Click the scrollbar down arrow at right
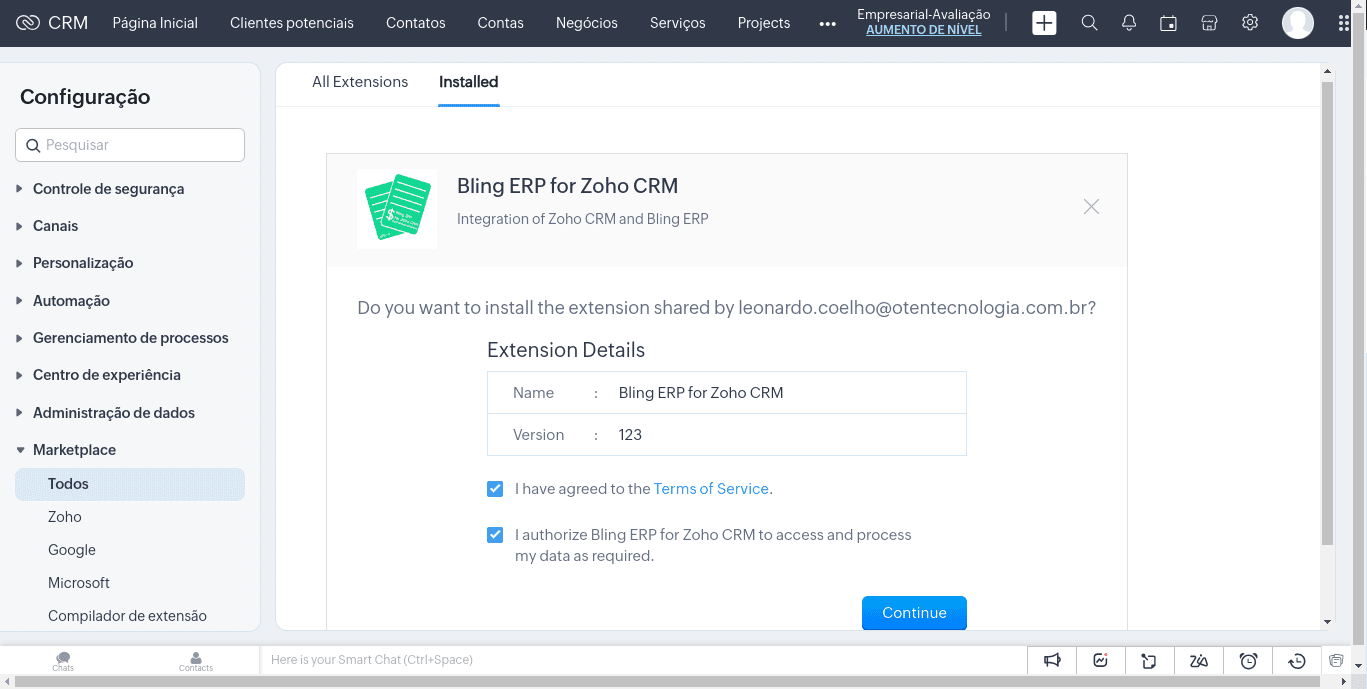 coord(1327,622)
